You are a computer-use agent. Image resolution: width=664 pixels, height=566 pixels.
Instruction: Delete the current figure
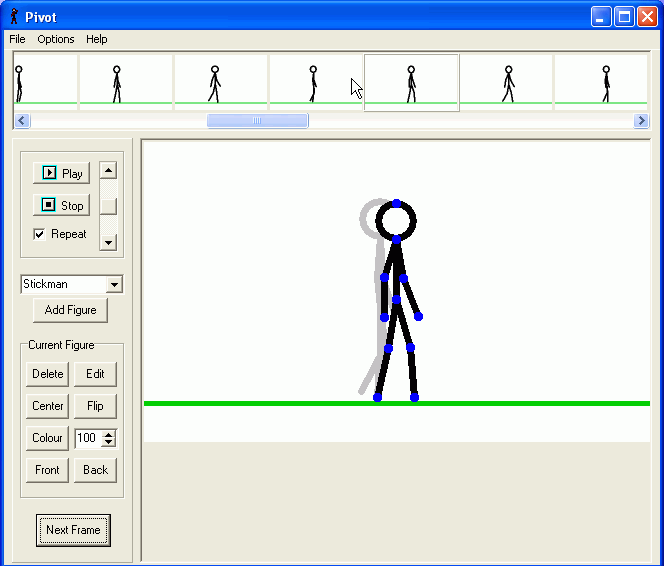click(x=47, y=374)
